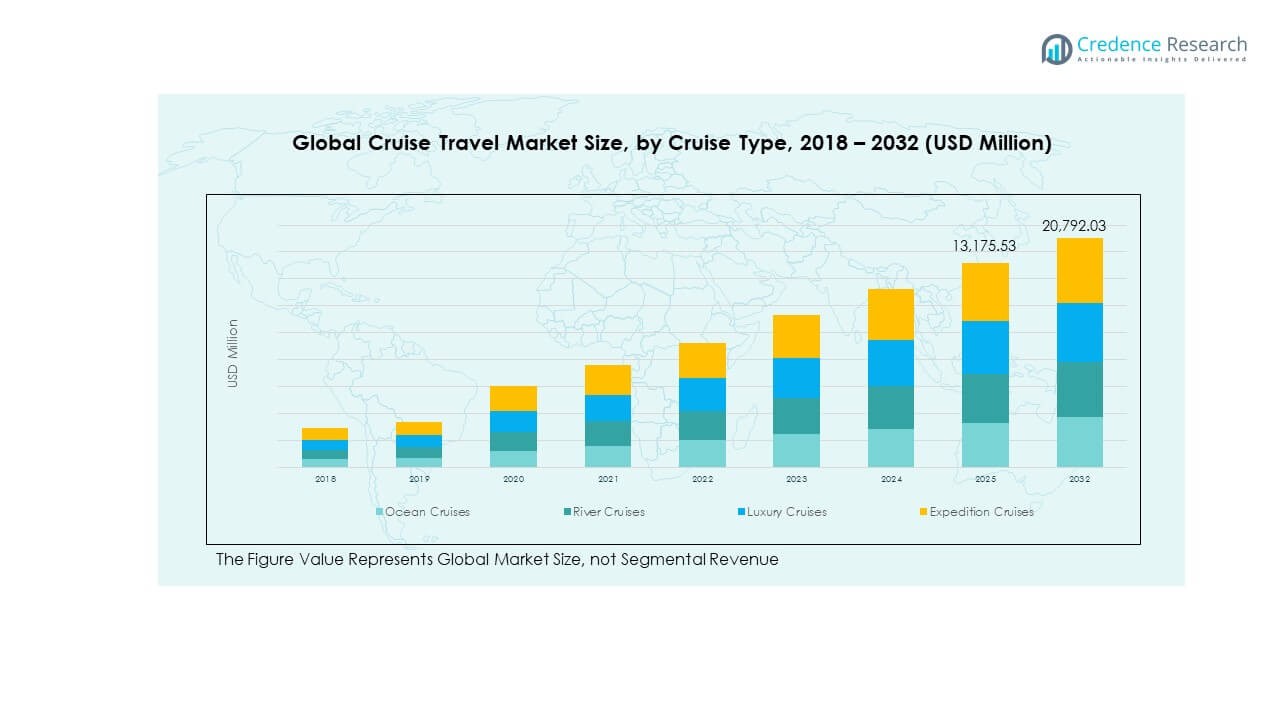Image resolution: width=1280 pixels, height=720 pixels.
Task: Click the Expedition Cruises legend color marker
Action: click(x=923, y=512)
